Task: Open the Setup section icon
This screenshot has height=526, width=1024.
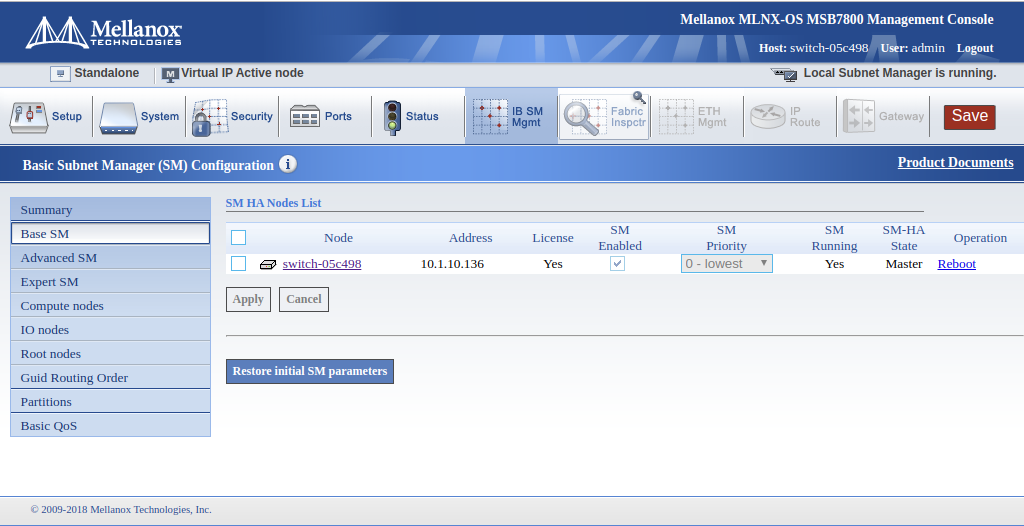Action: click(28, 117)
